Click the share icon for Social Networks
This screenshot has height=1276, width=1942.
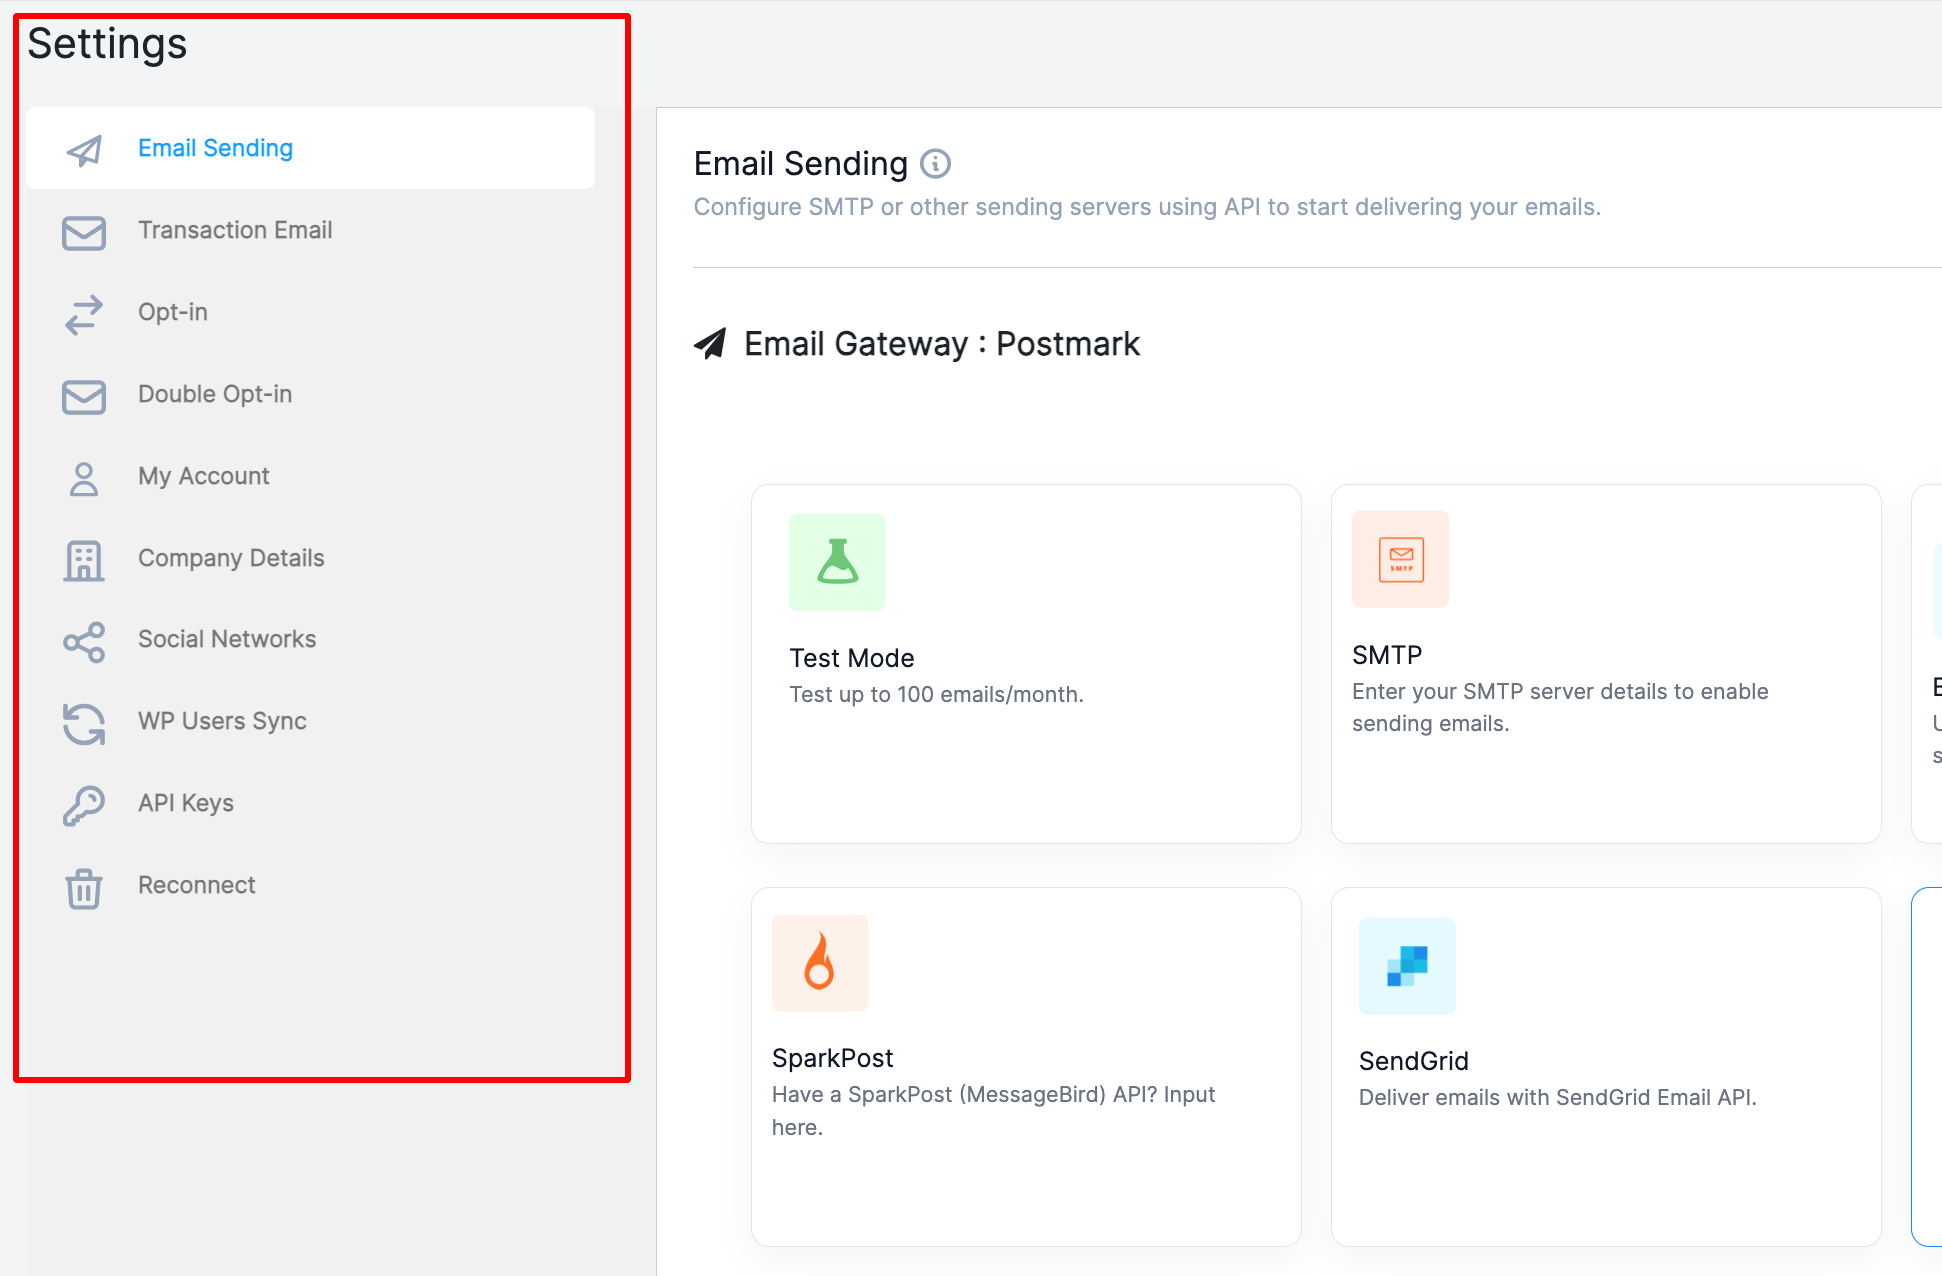[84, 641]
